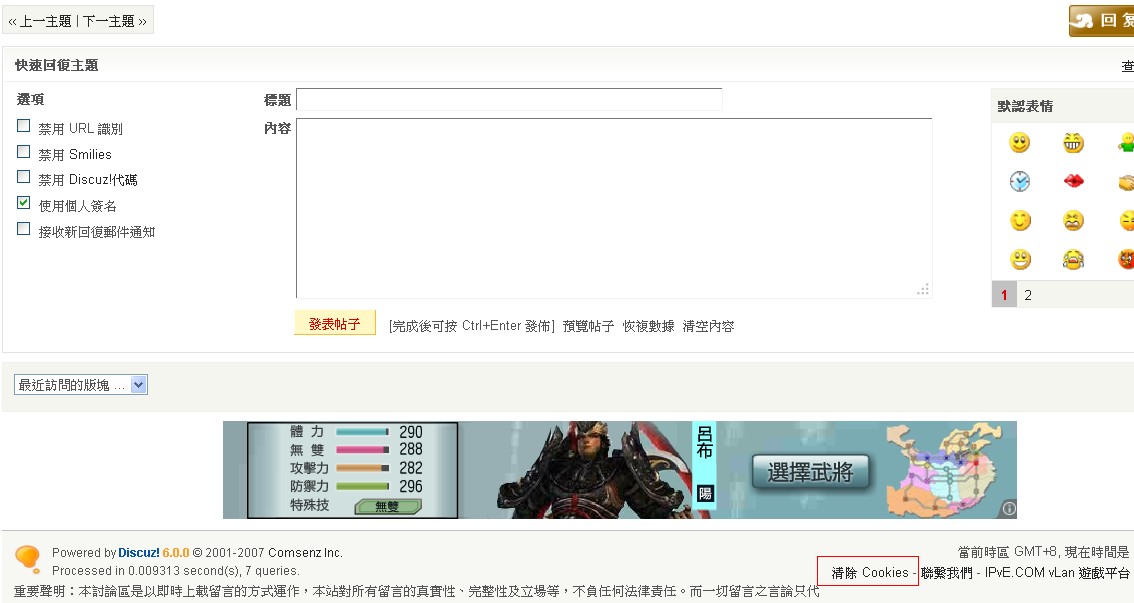Click the 回復 reply button at top right
The image size is (1134, 603).
pos(1101,20)
